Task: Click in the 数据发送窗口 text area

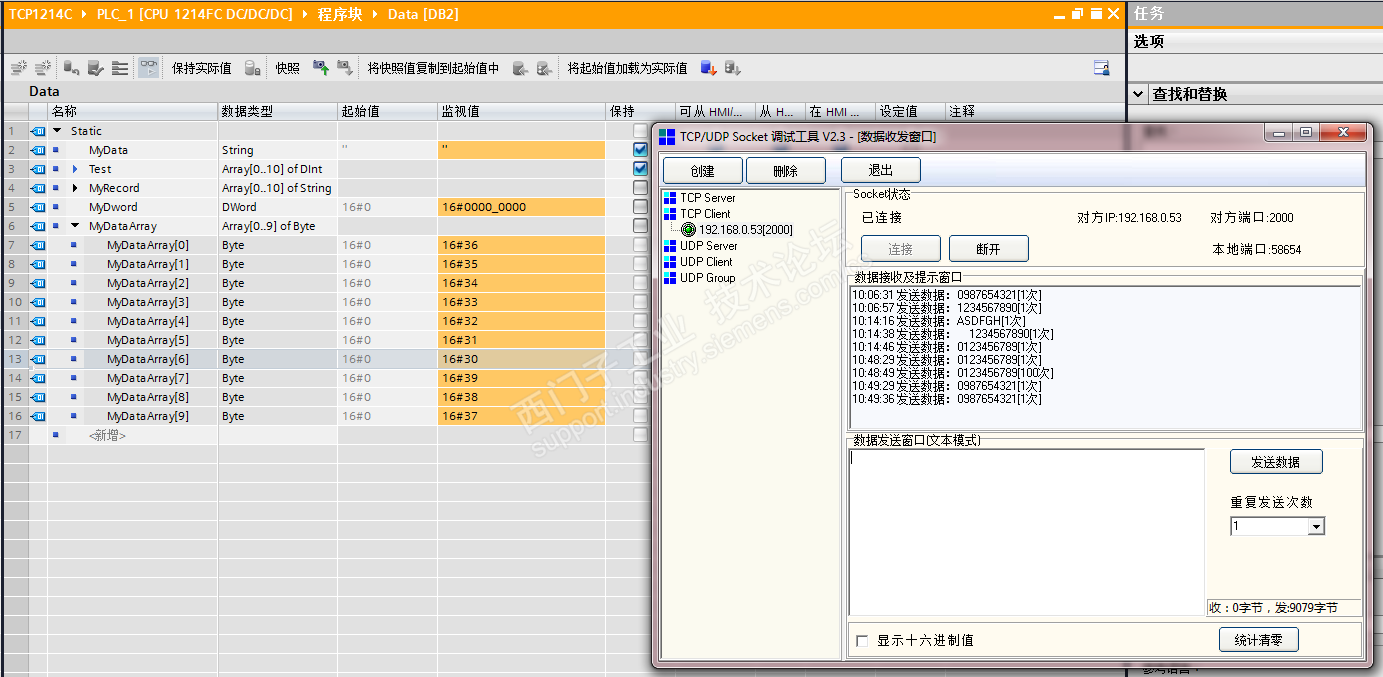Action: [x=1026, y=532]
